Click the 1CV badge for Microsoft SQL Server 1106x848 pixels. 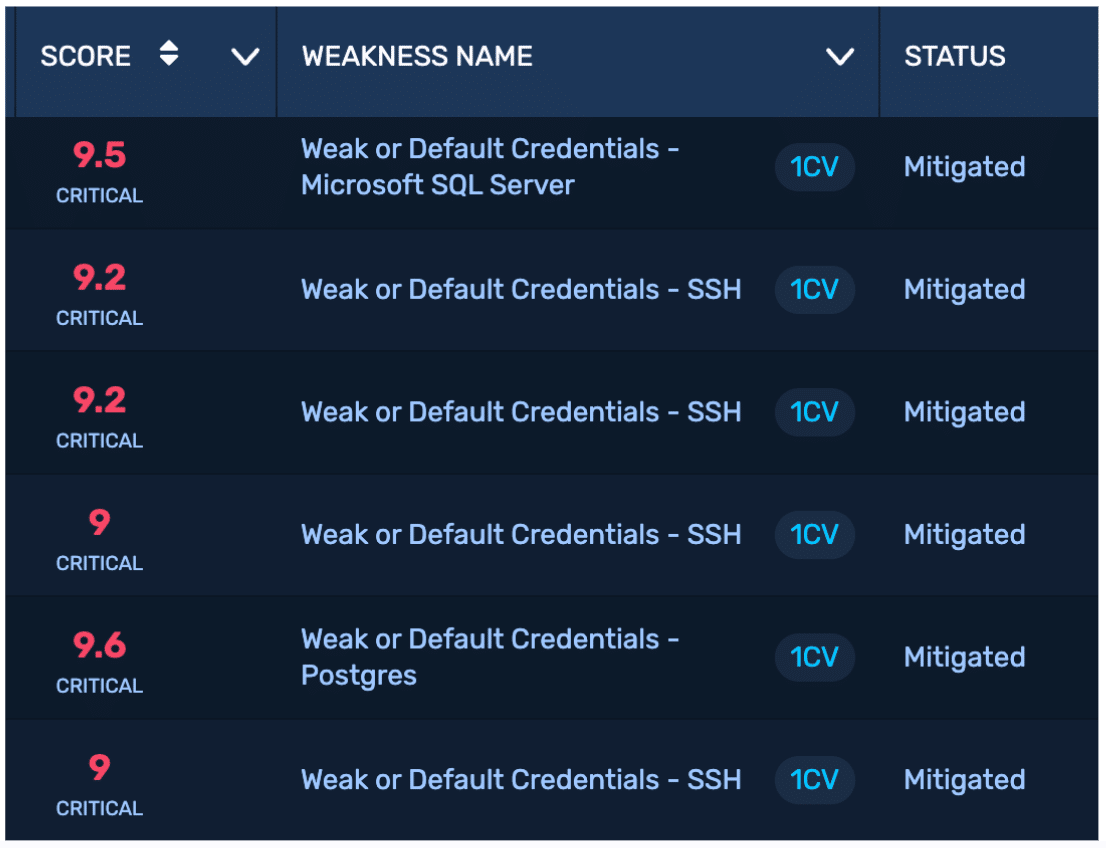tap(814, 167)
